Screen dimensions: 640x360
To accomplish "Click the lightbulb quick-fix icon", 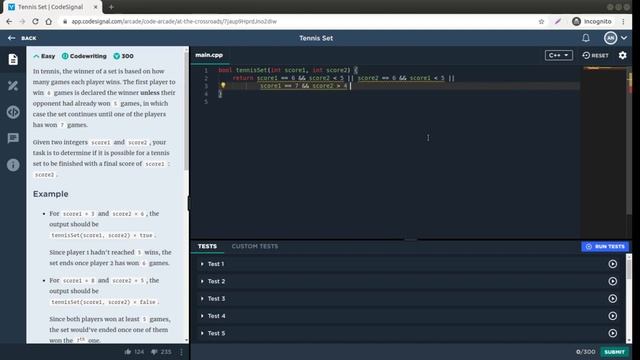I will point(223,85).
